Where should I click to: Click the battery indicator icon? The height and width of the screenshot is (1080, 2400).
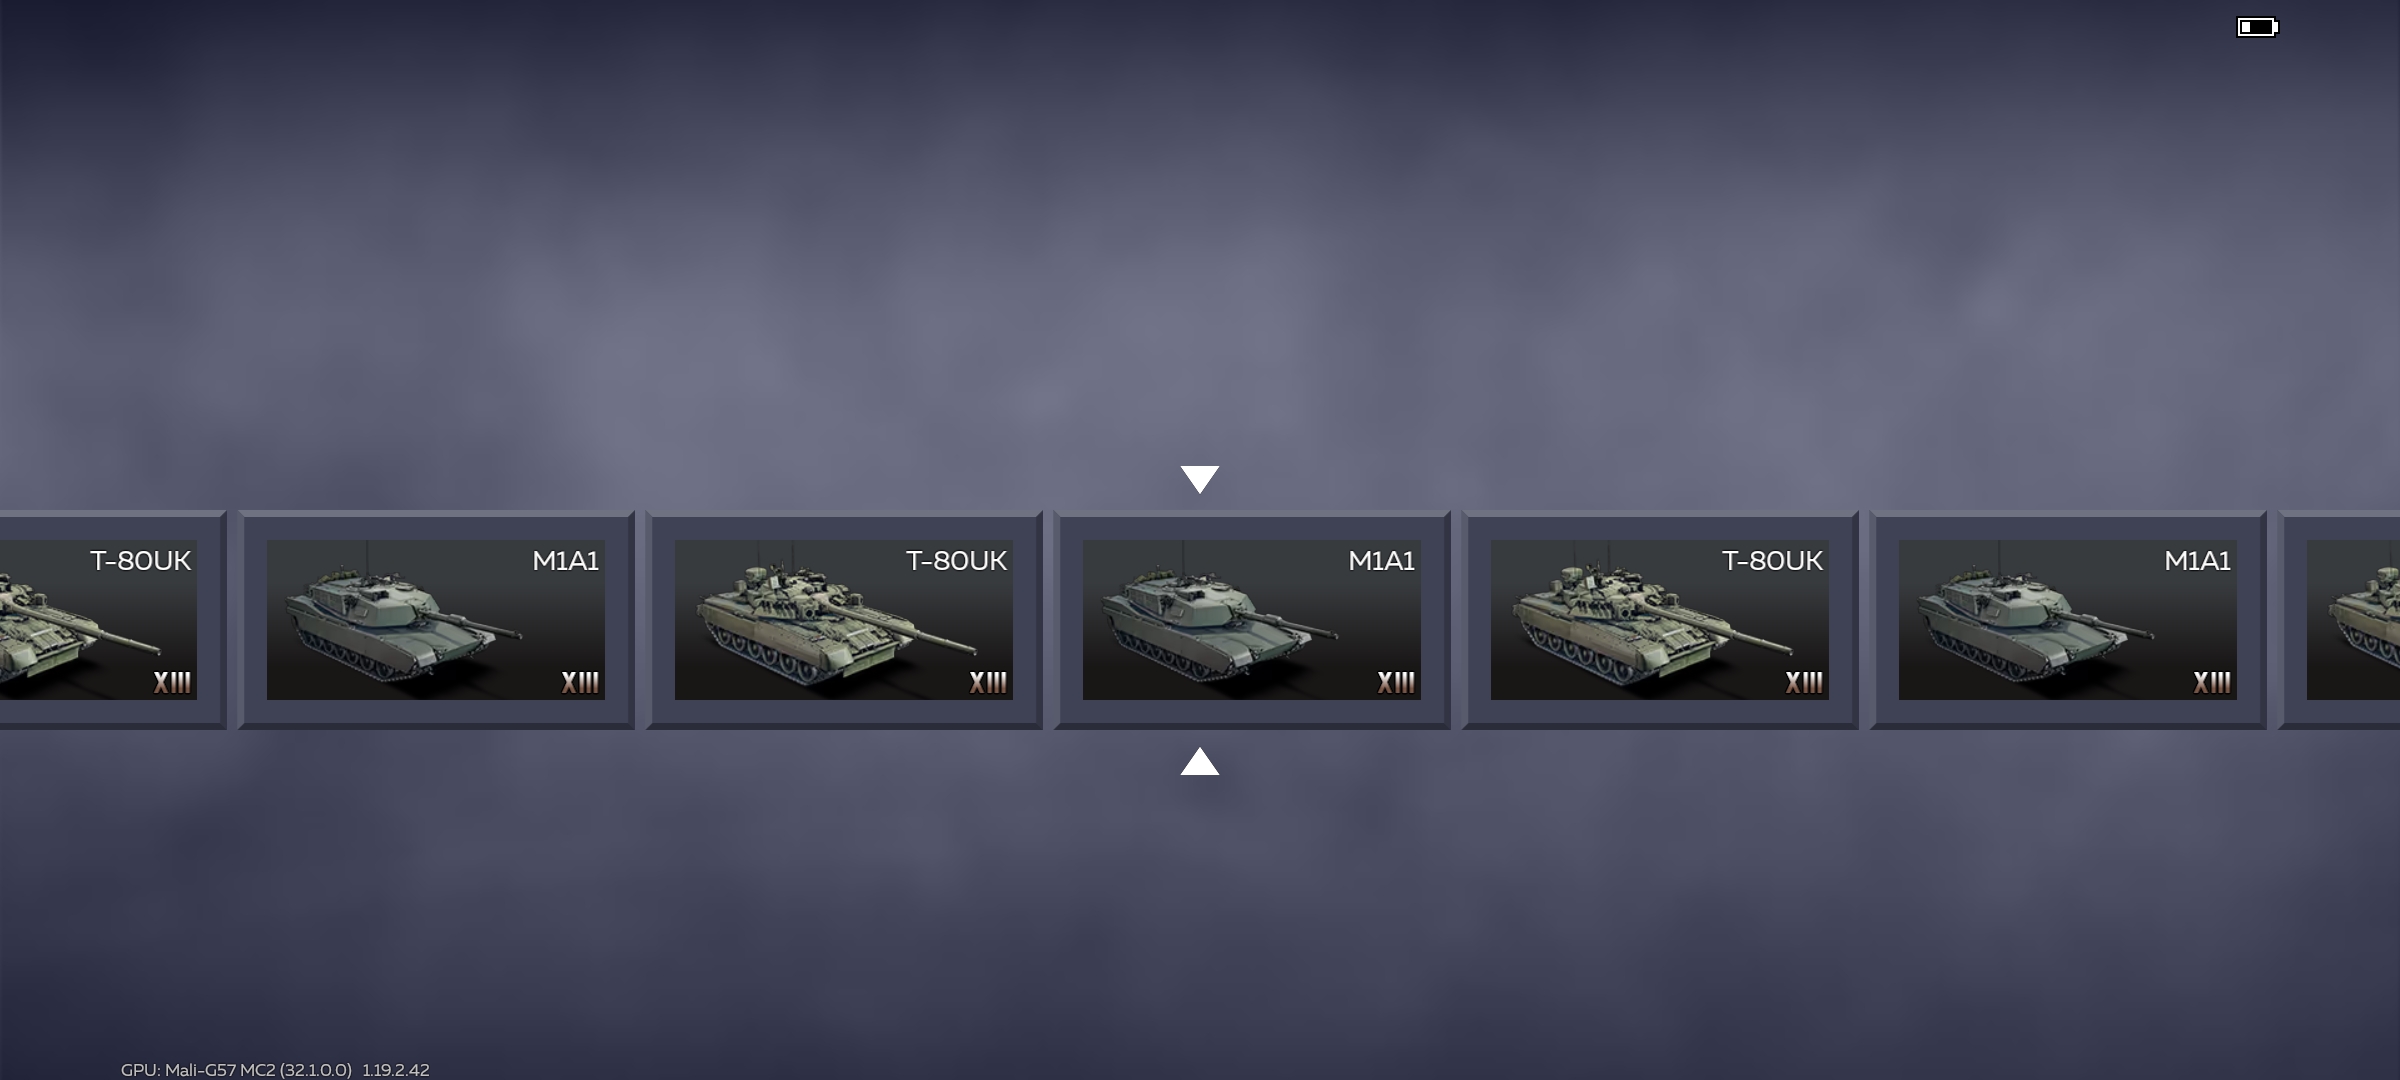click(x=2257, y=27)
